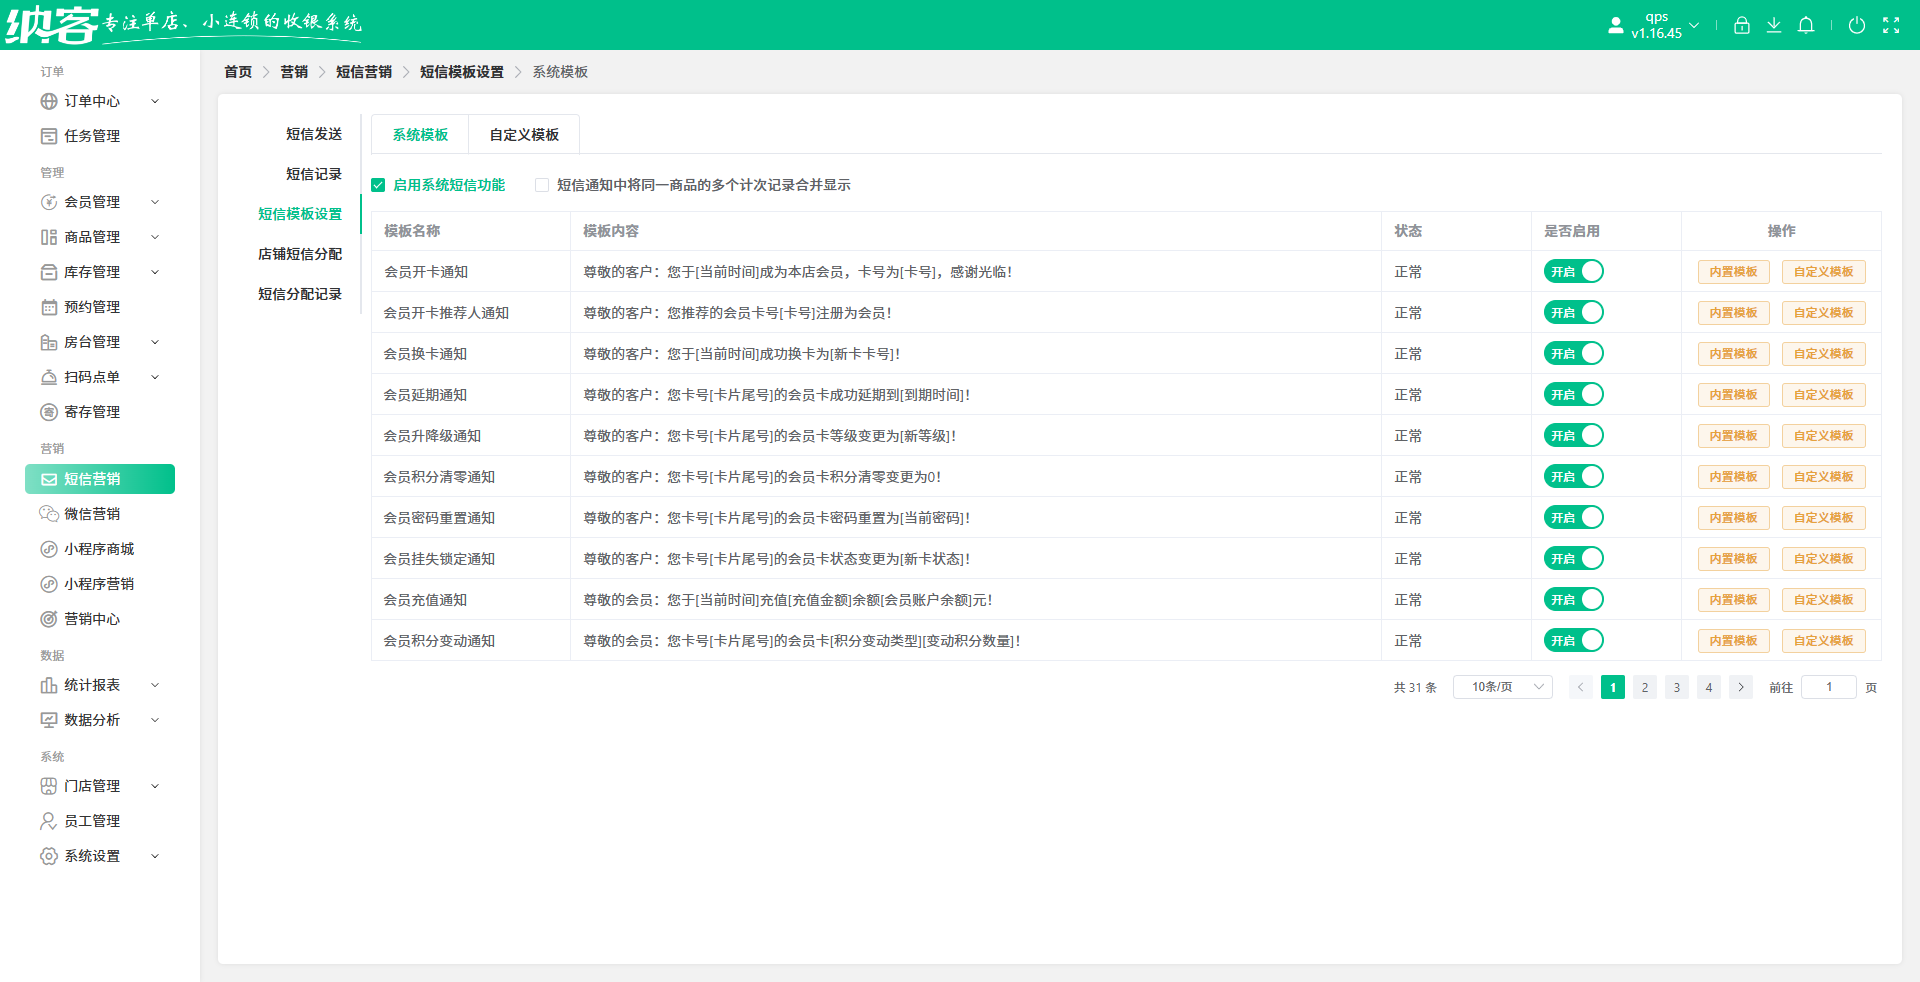Image resolution: width=1920 pixels, height=982 pixels.
Task: Click the 数据分析 sidebar icon
Action: point(49,720)
